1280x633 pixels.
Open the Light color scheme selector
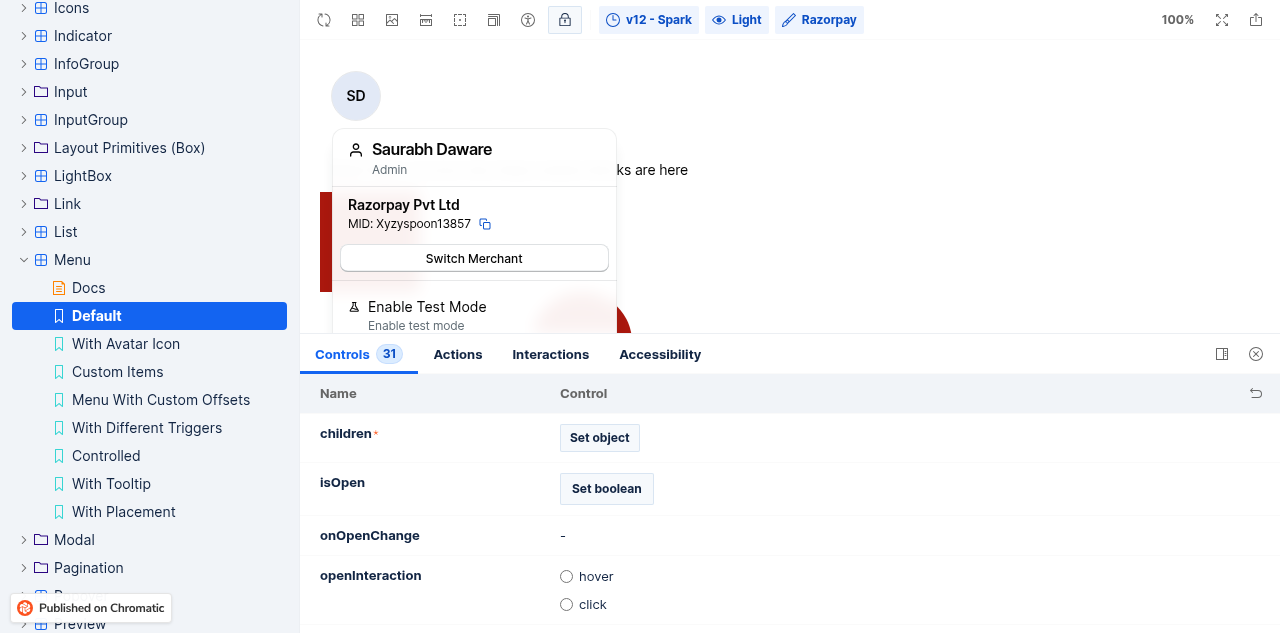[737, 20]
